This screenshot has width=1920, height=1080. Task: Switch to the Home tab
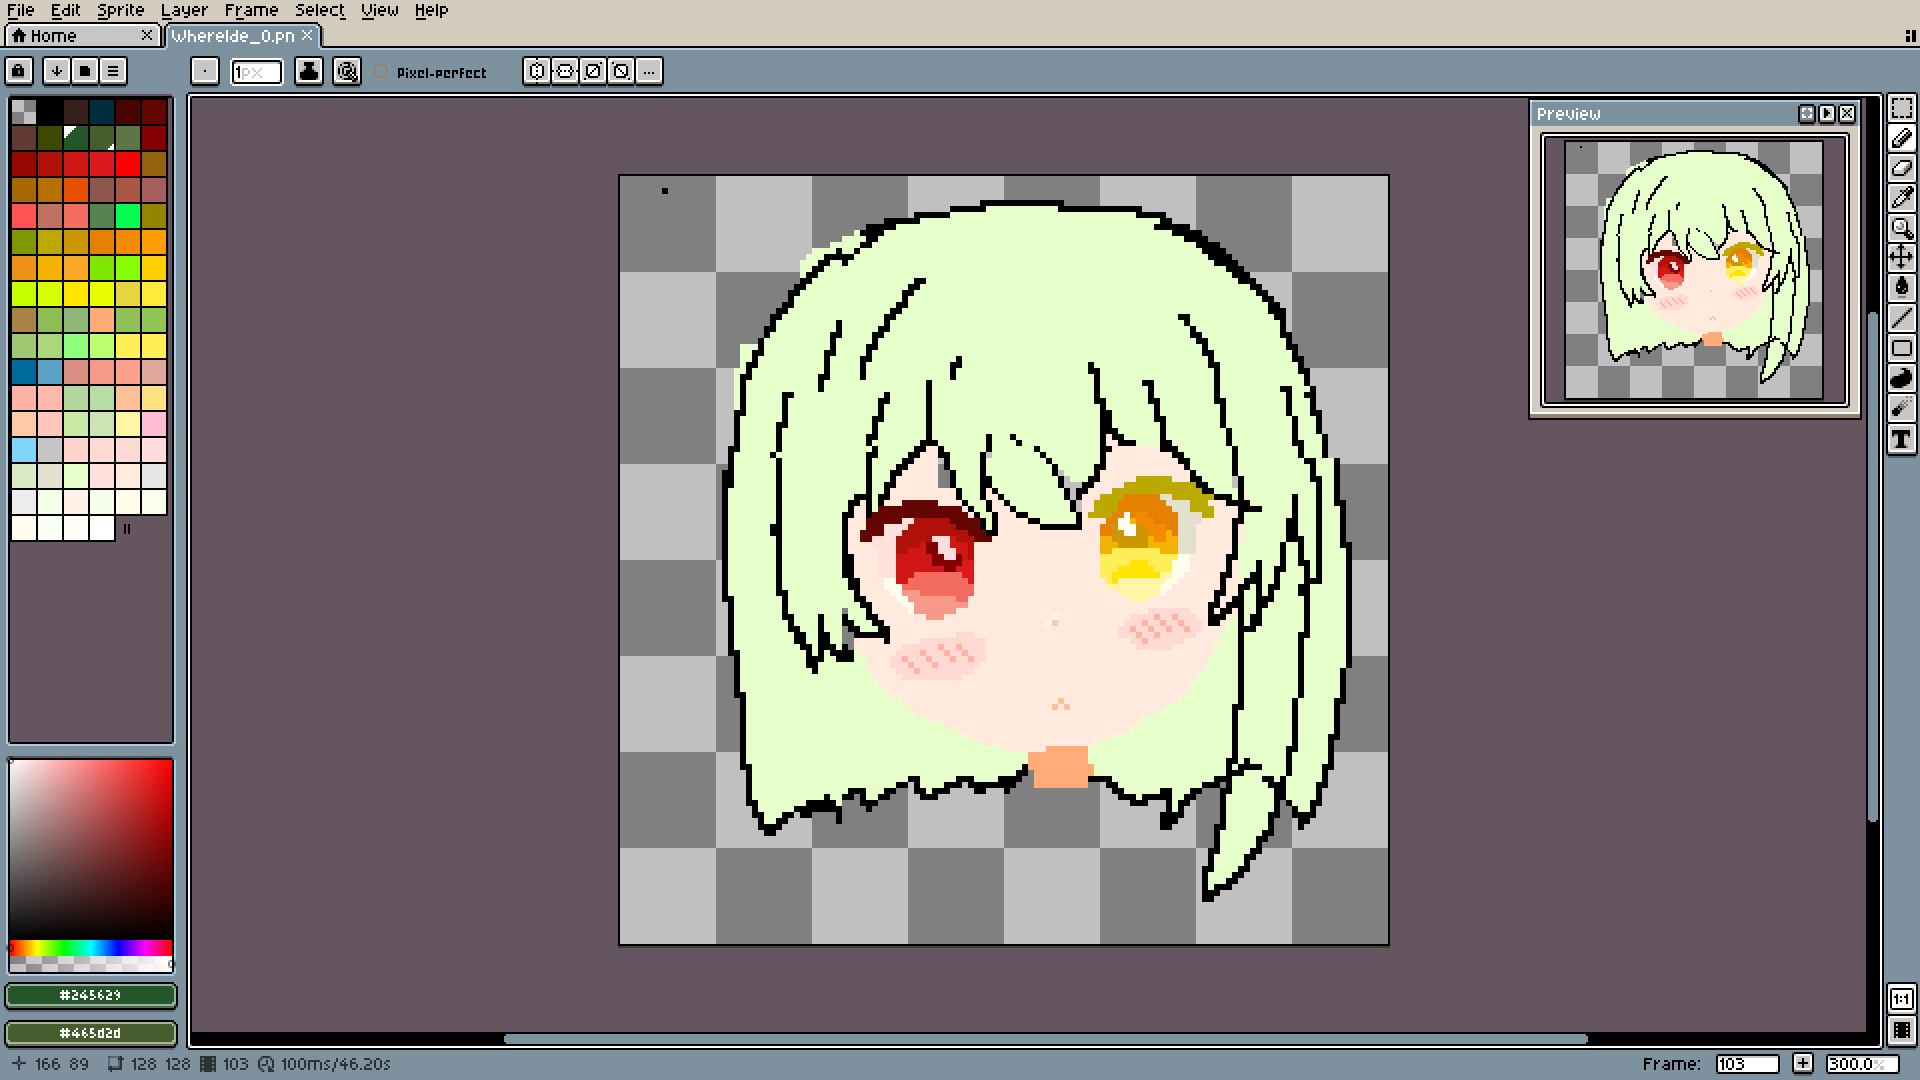[x=53, y=36]
